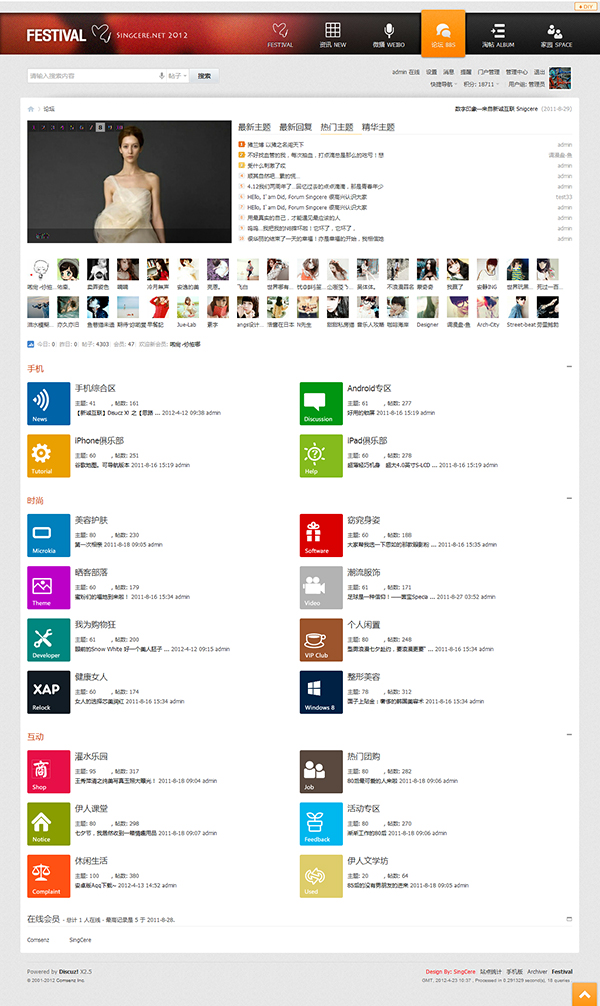Open the green Discussion forum tile
The height and width of the screenshot is (1006, 600).
click(x=321, y=404)
